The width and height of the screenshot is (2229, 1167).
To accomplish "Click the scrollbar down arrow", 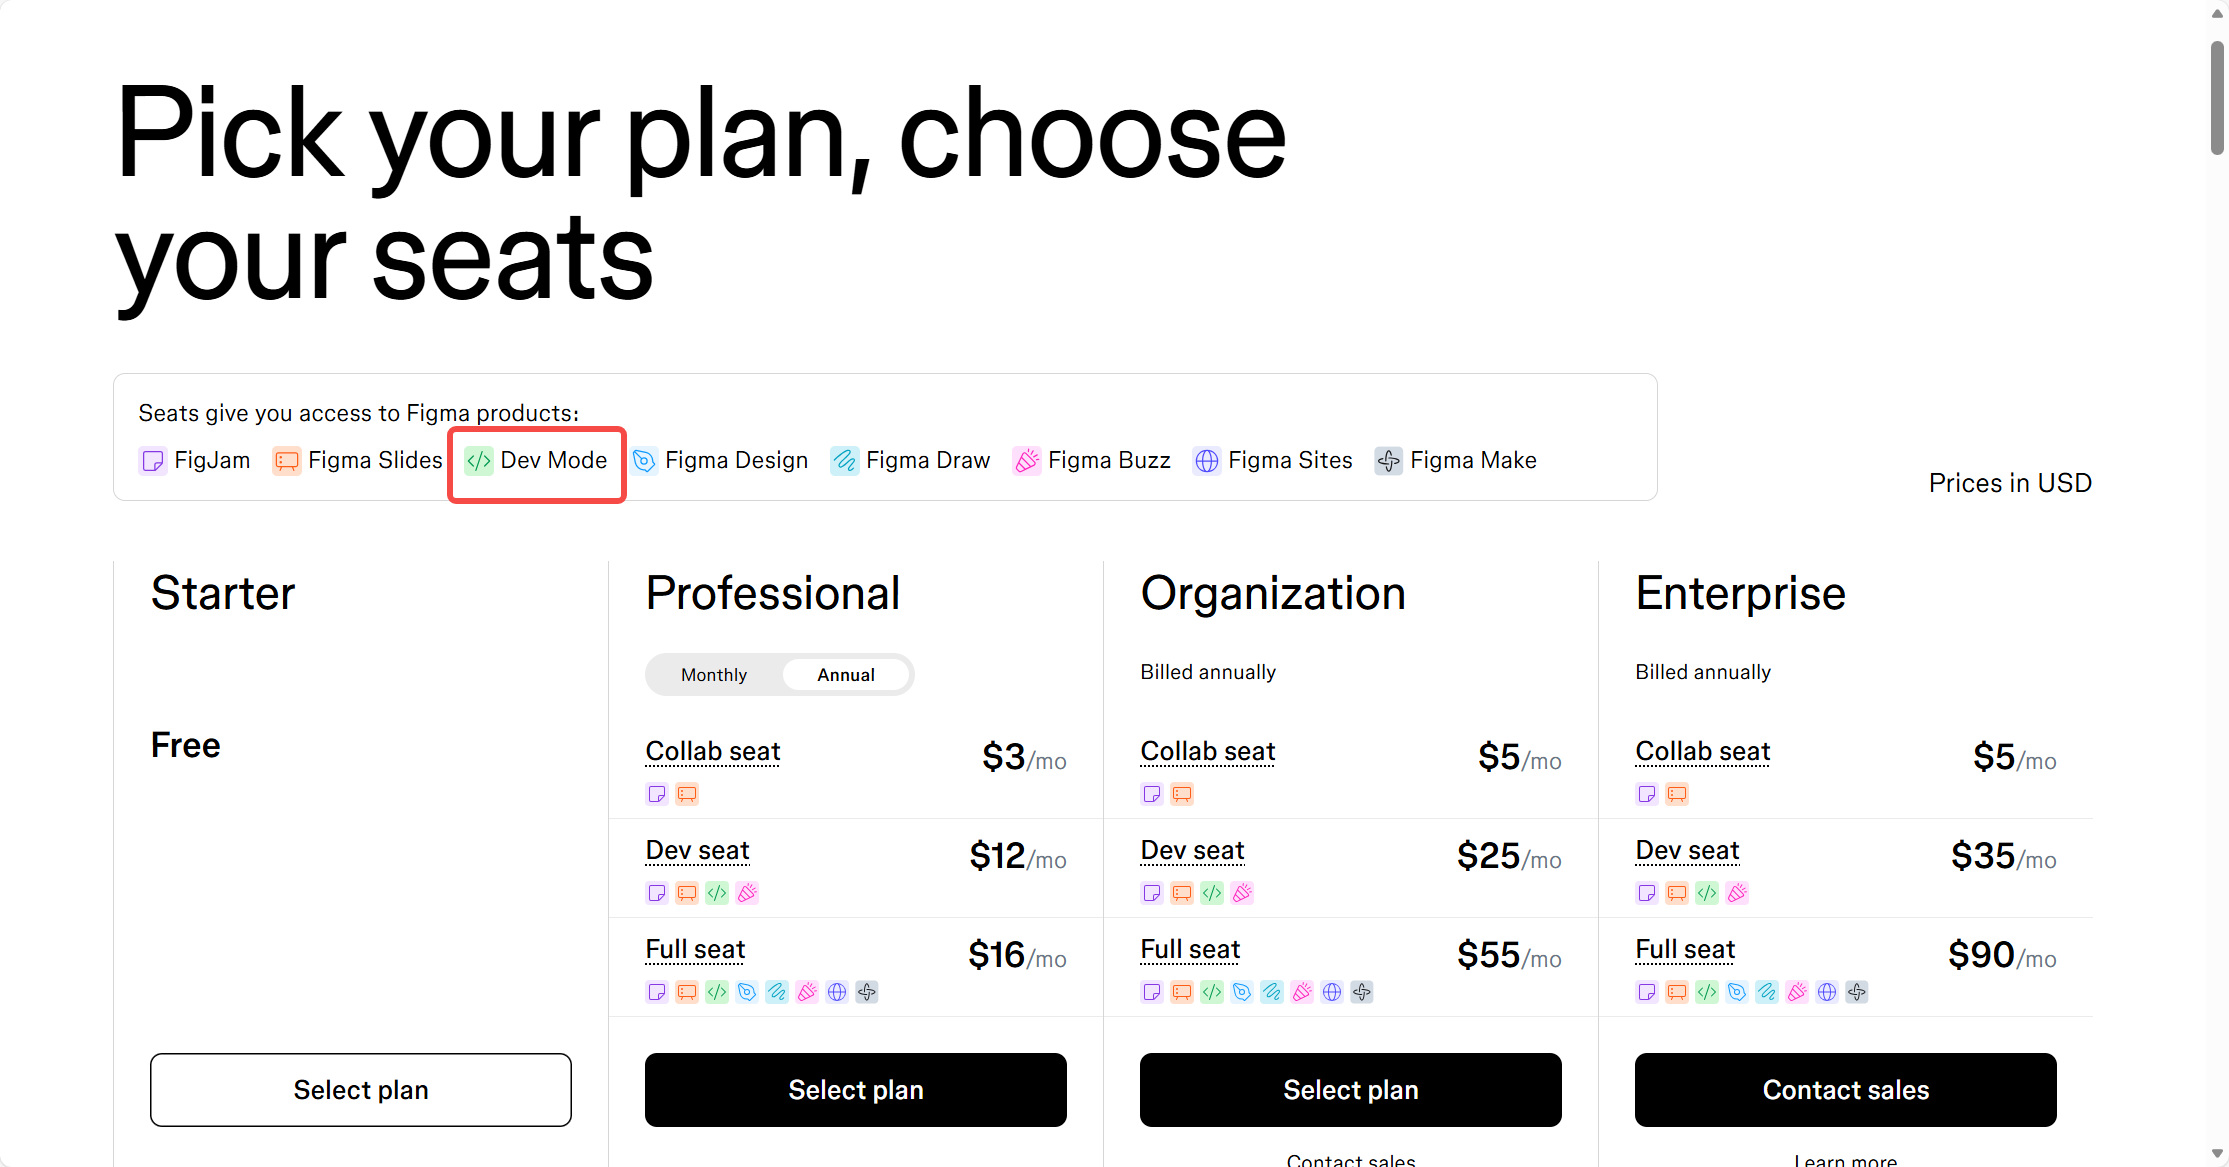I will [x=2217, y=1154].
